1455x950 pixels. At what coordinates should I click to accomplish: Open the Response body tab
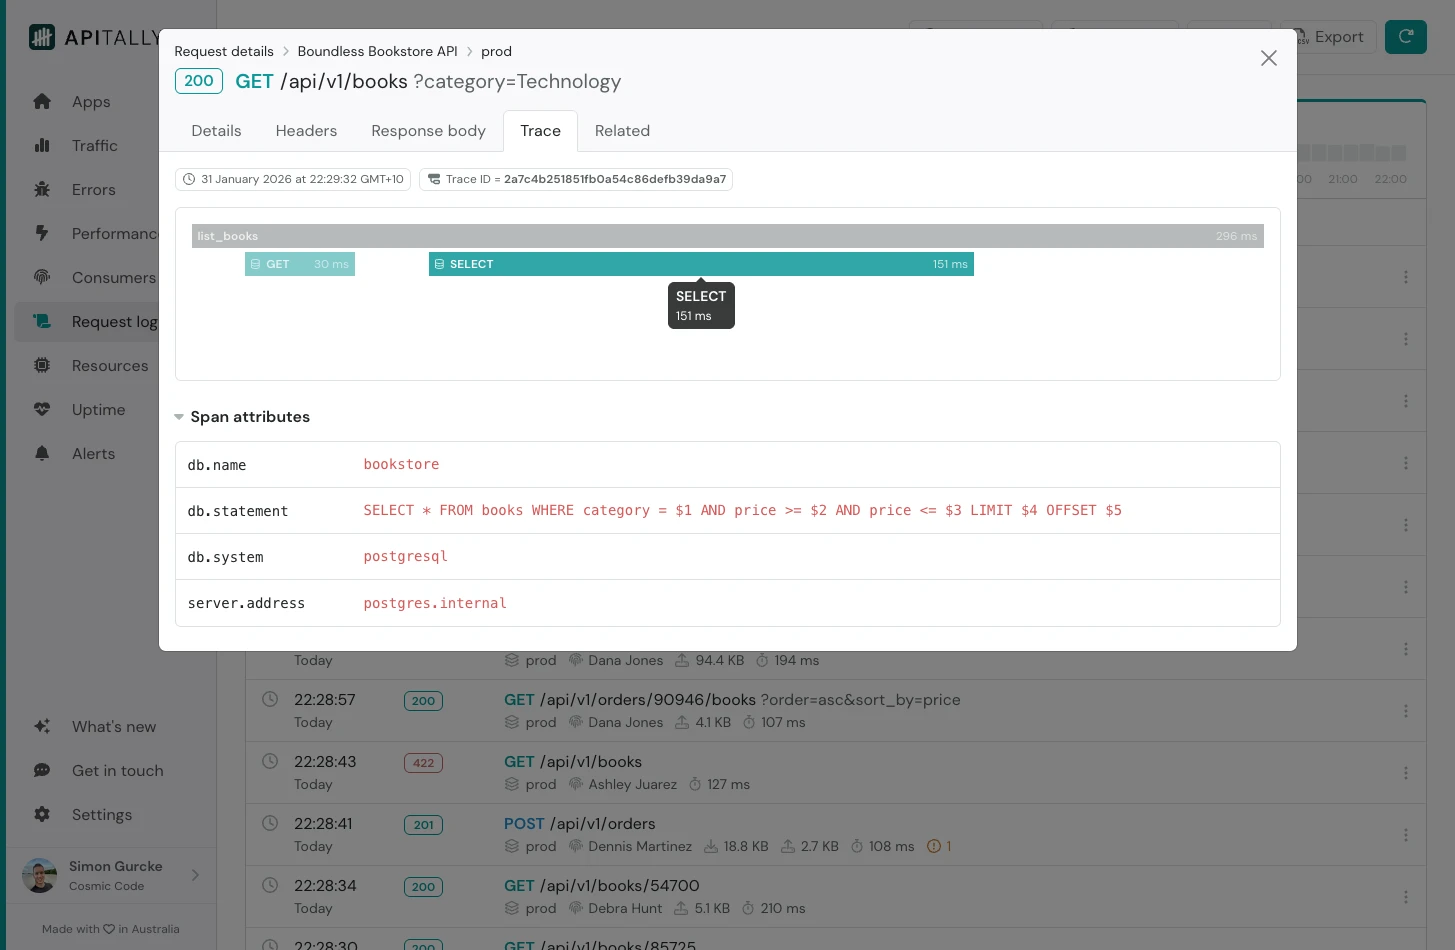click(x=428, y=131)
